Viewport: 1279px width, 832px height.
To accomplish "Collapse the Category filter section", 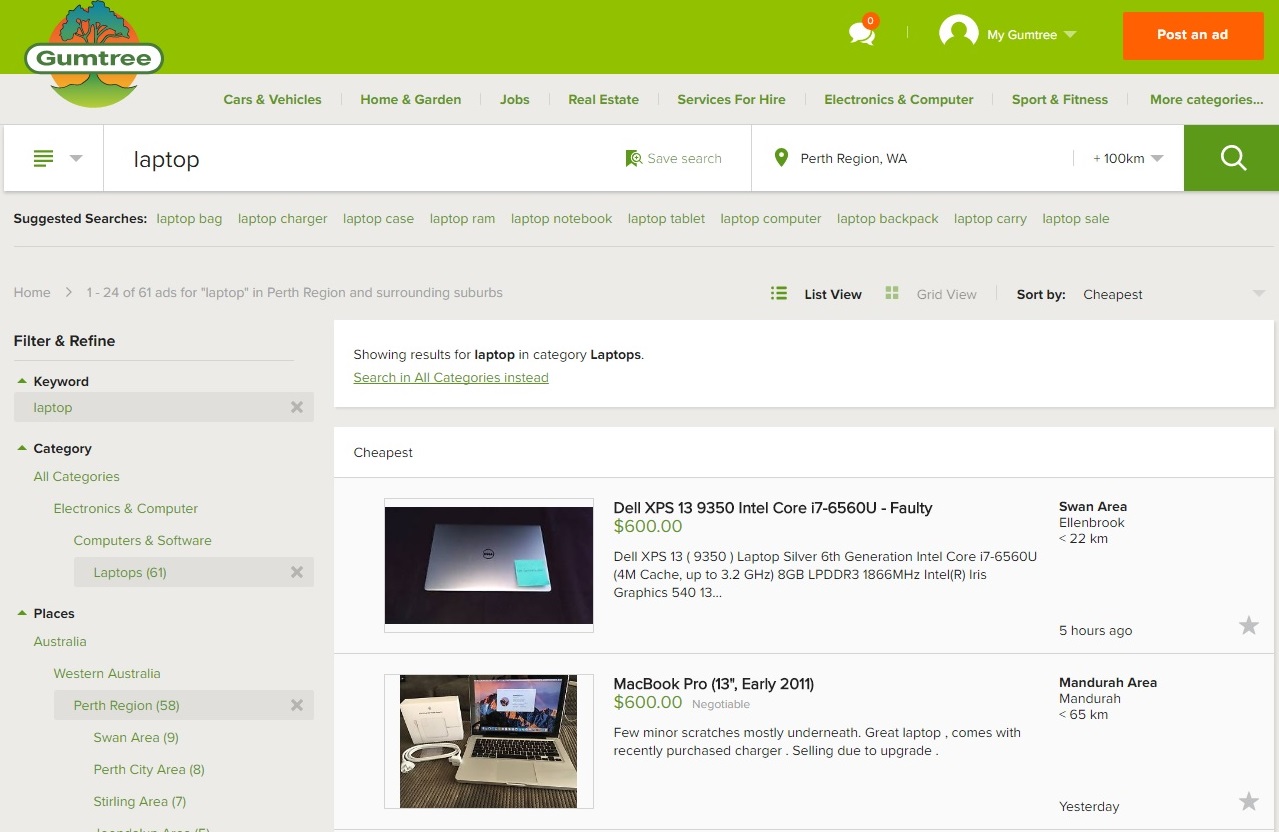I will 22,448.
